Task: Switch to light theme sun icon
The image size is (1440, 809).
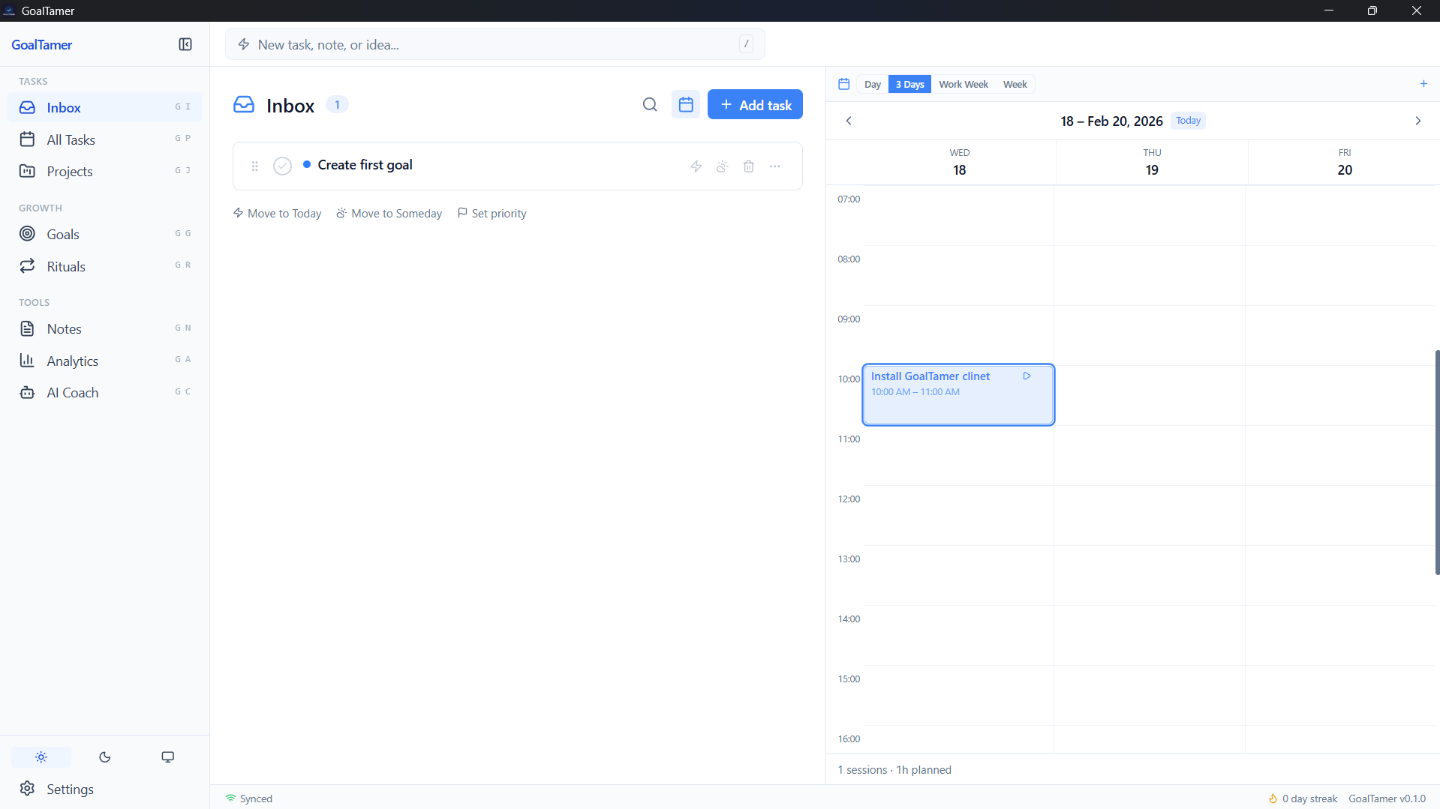Action: (x=41, y=757)
